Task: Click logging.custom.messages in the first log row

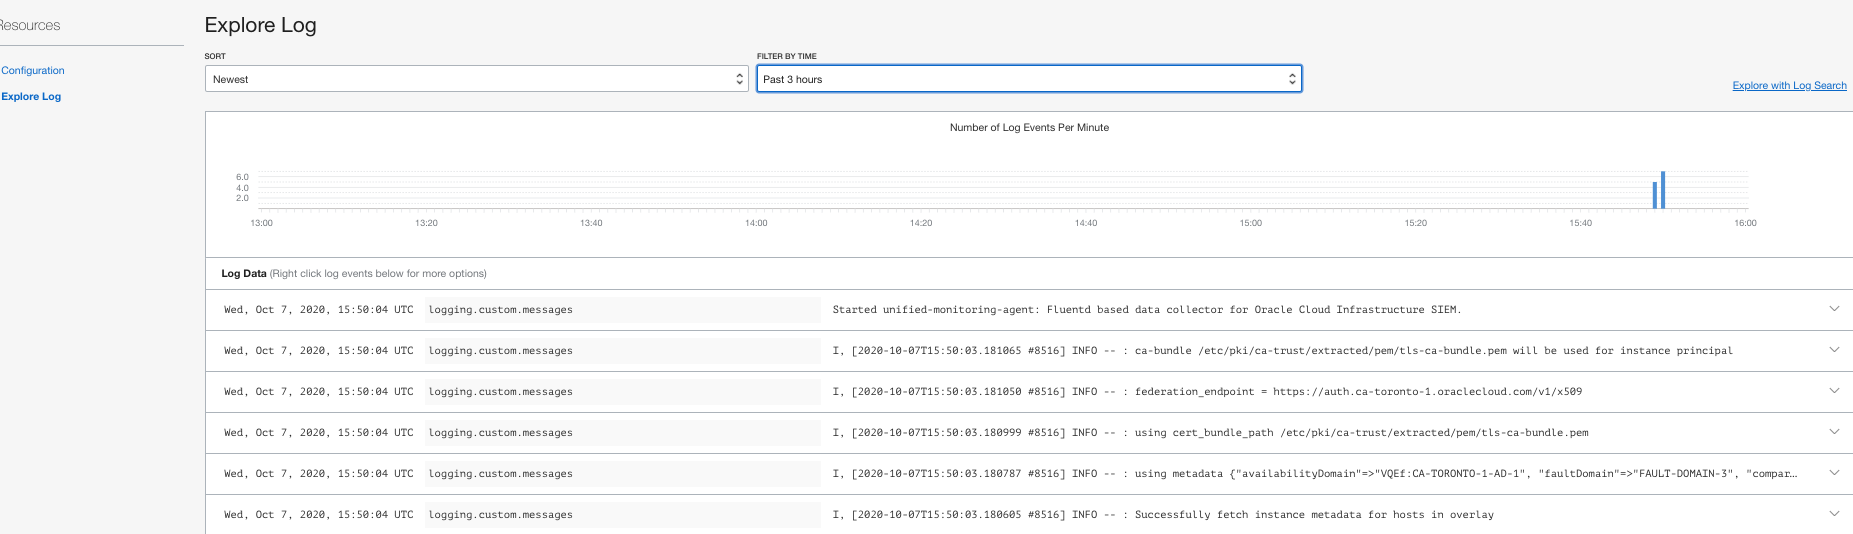Action: (501, 310)
